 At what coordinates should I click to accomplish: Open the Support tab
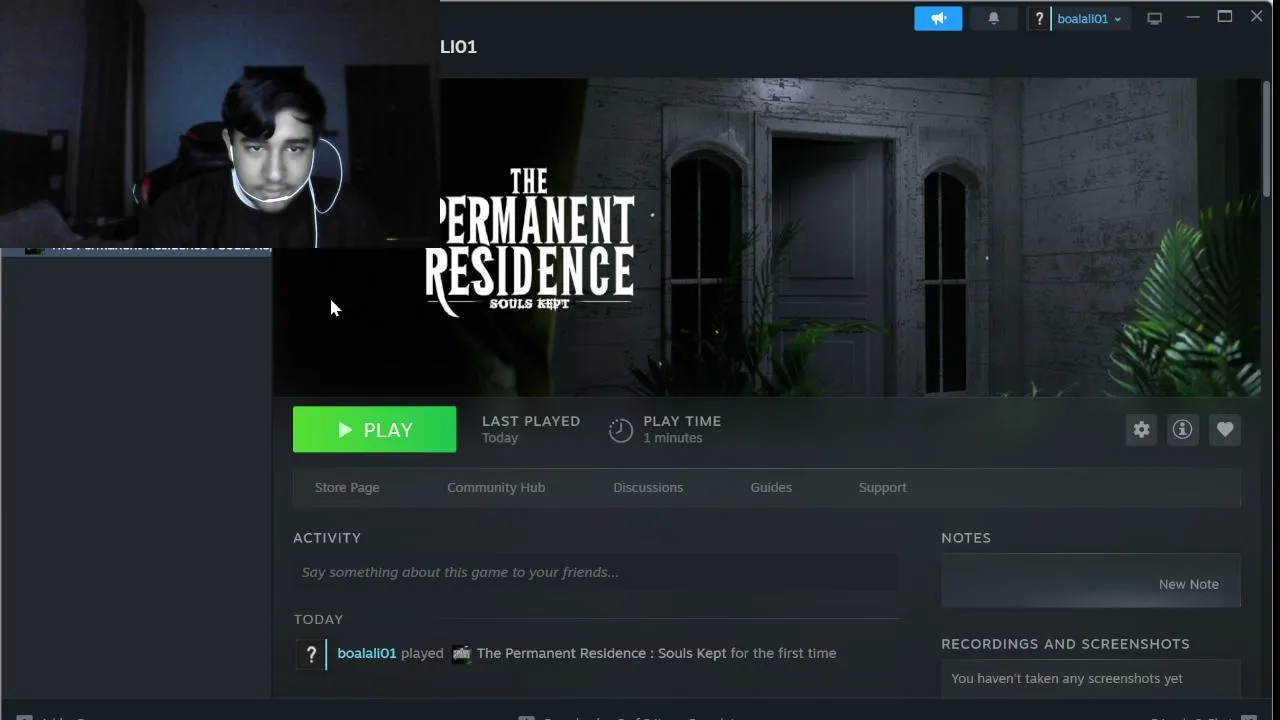883,487
